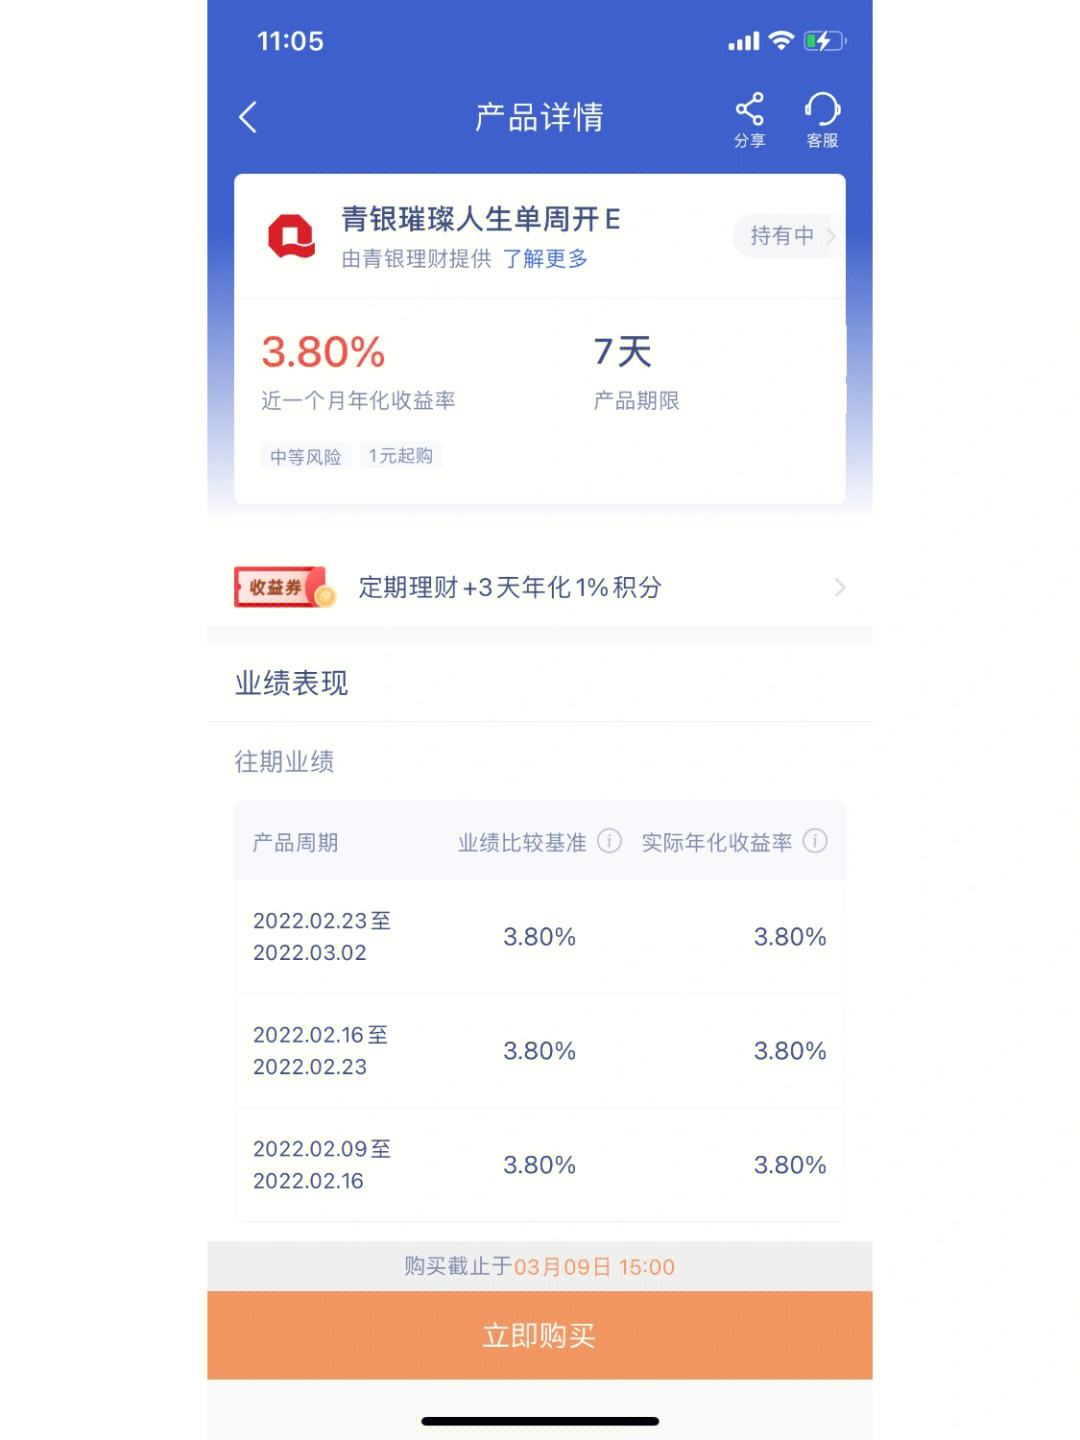Select the 中等风险 risk tag
The height and width of the screenshot is (1440, 1080).
[x=305, y=456]
